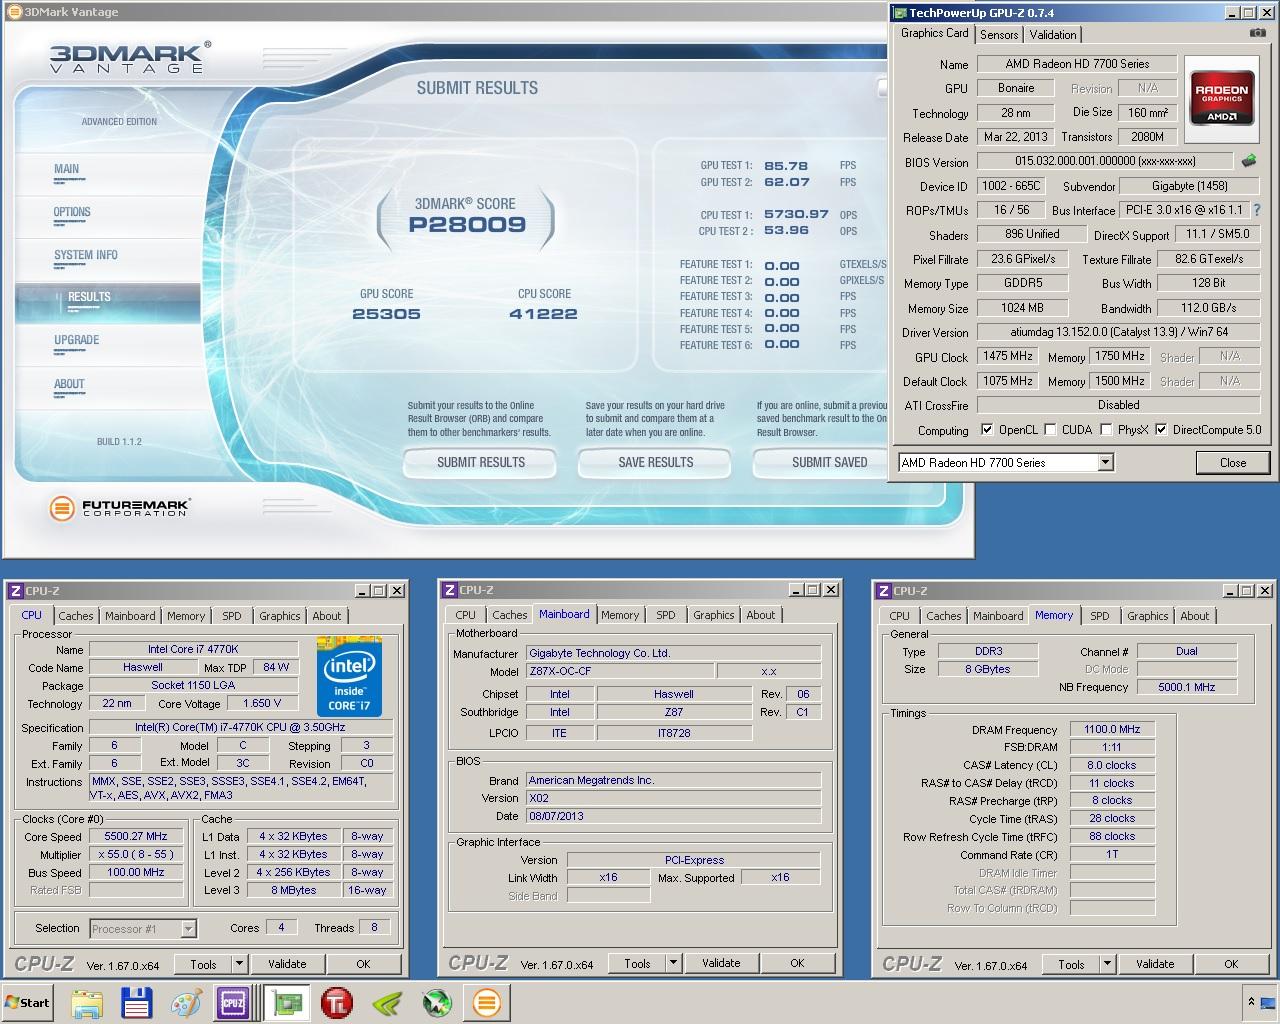
Task: Click the Futuremark Corporation logo
Action: 118,508
